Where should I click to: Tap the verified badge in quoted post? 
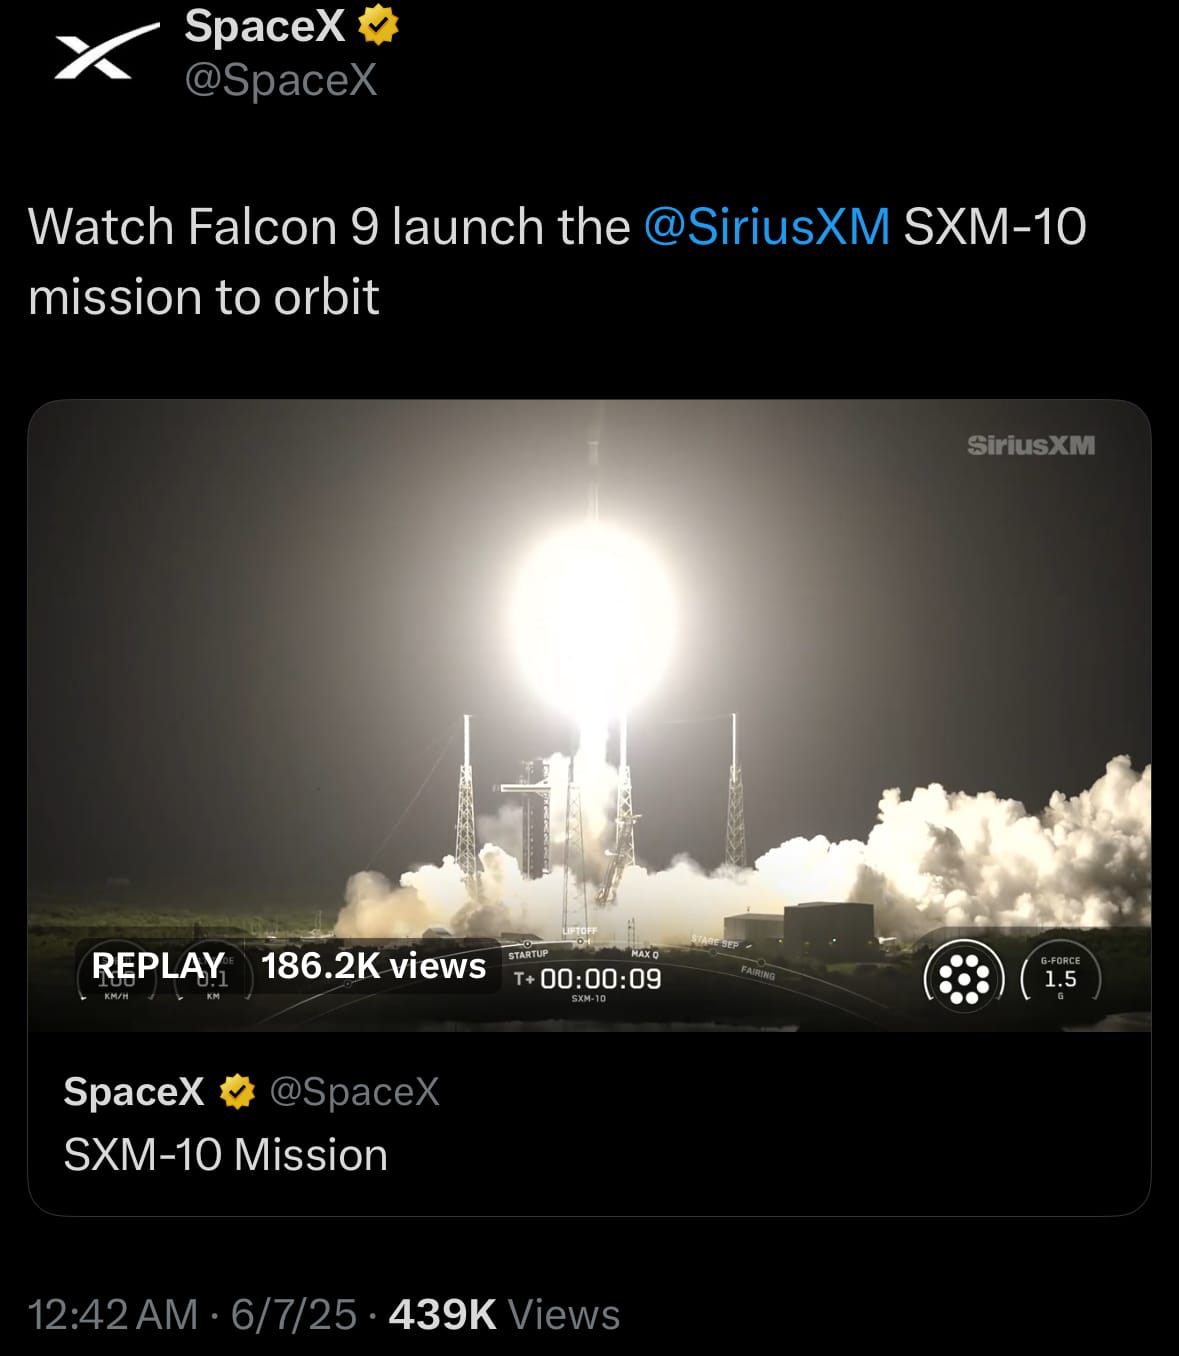coord(237,1092)
